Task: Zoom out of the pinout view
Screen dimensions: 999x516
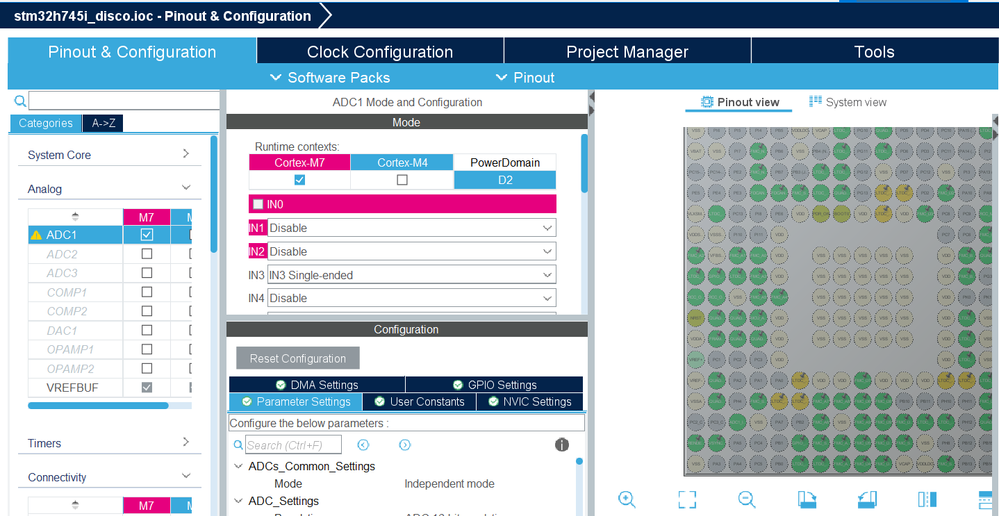Action: (x=747, y=499)
